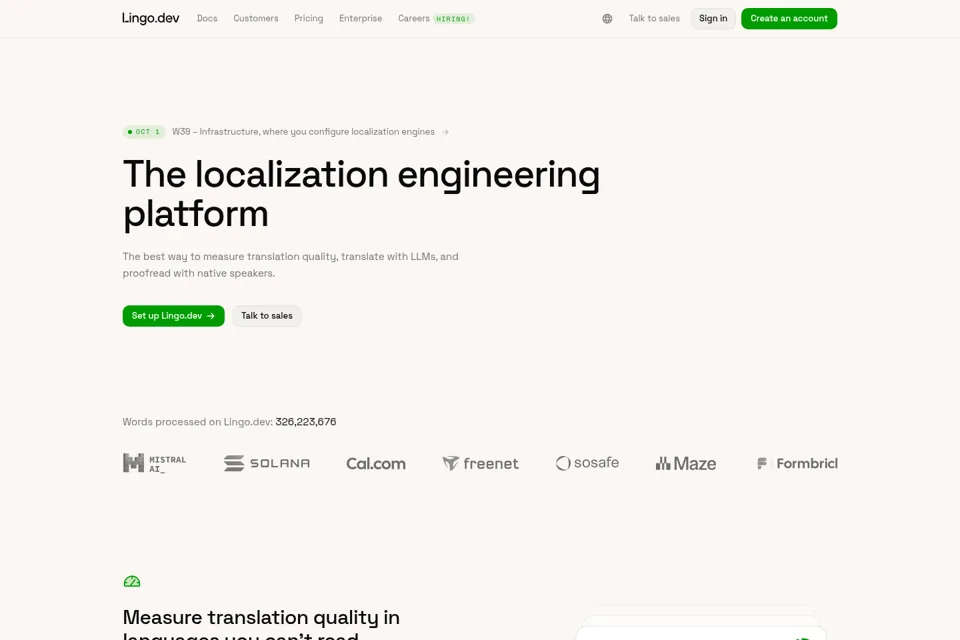Click the green gauge icon above Measure heading
The image size is (960, 640).
coord(132,581)
